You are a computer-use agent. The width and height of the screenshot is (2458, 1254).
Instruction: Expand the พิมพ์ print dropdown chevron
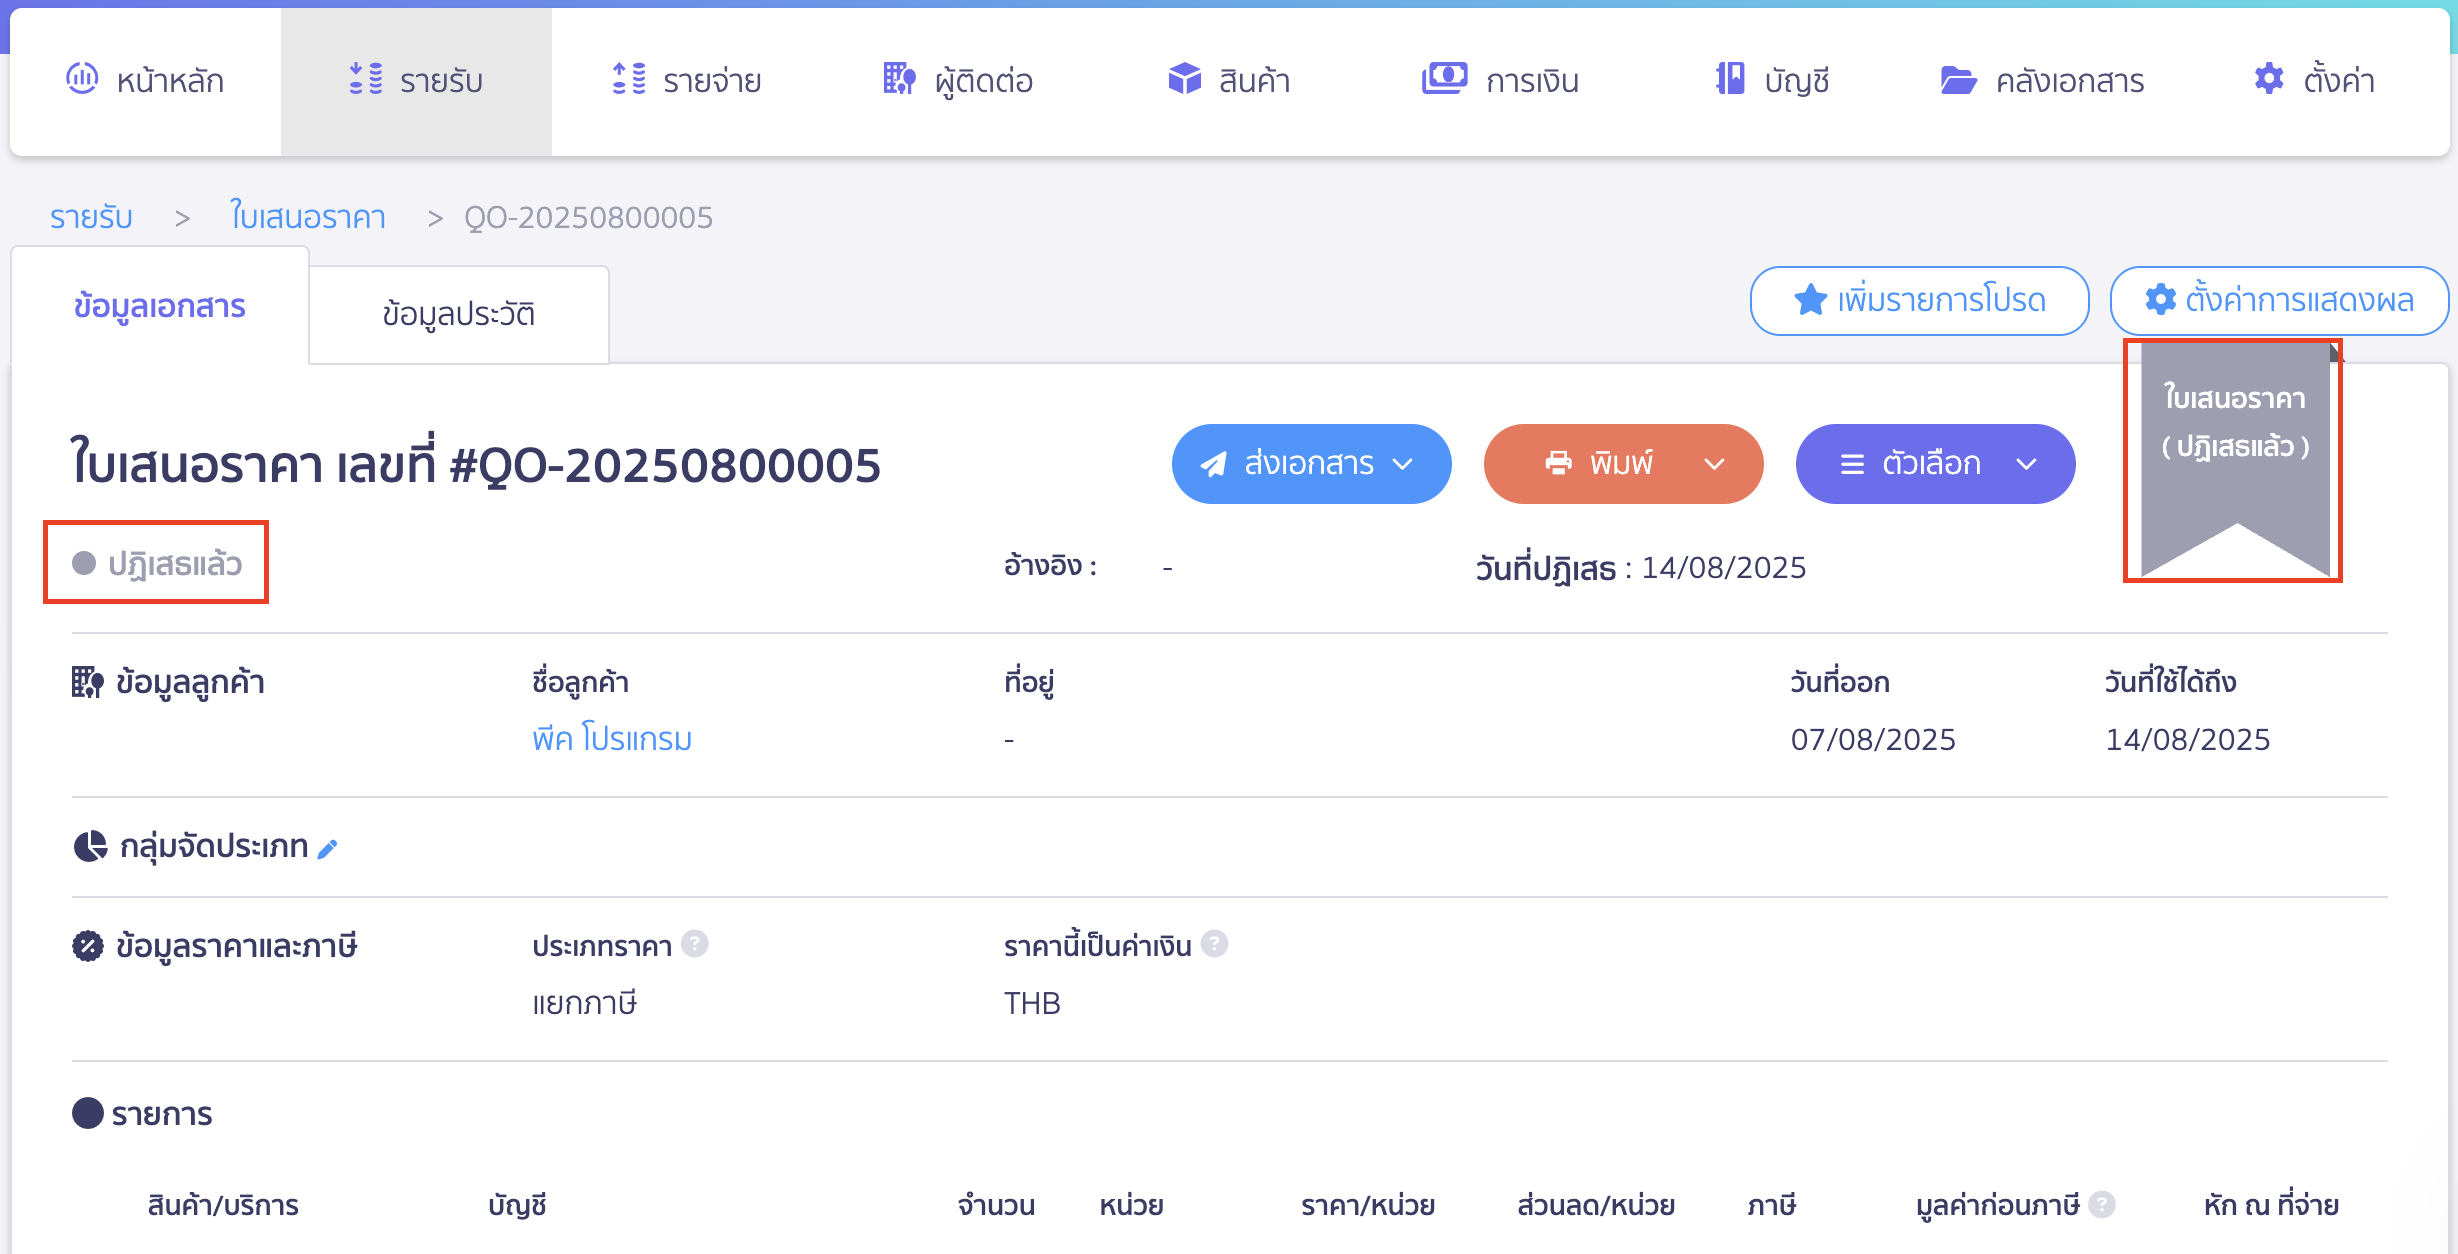pos(1714,464)
